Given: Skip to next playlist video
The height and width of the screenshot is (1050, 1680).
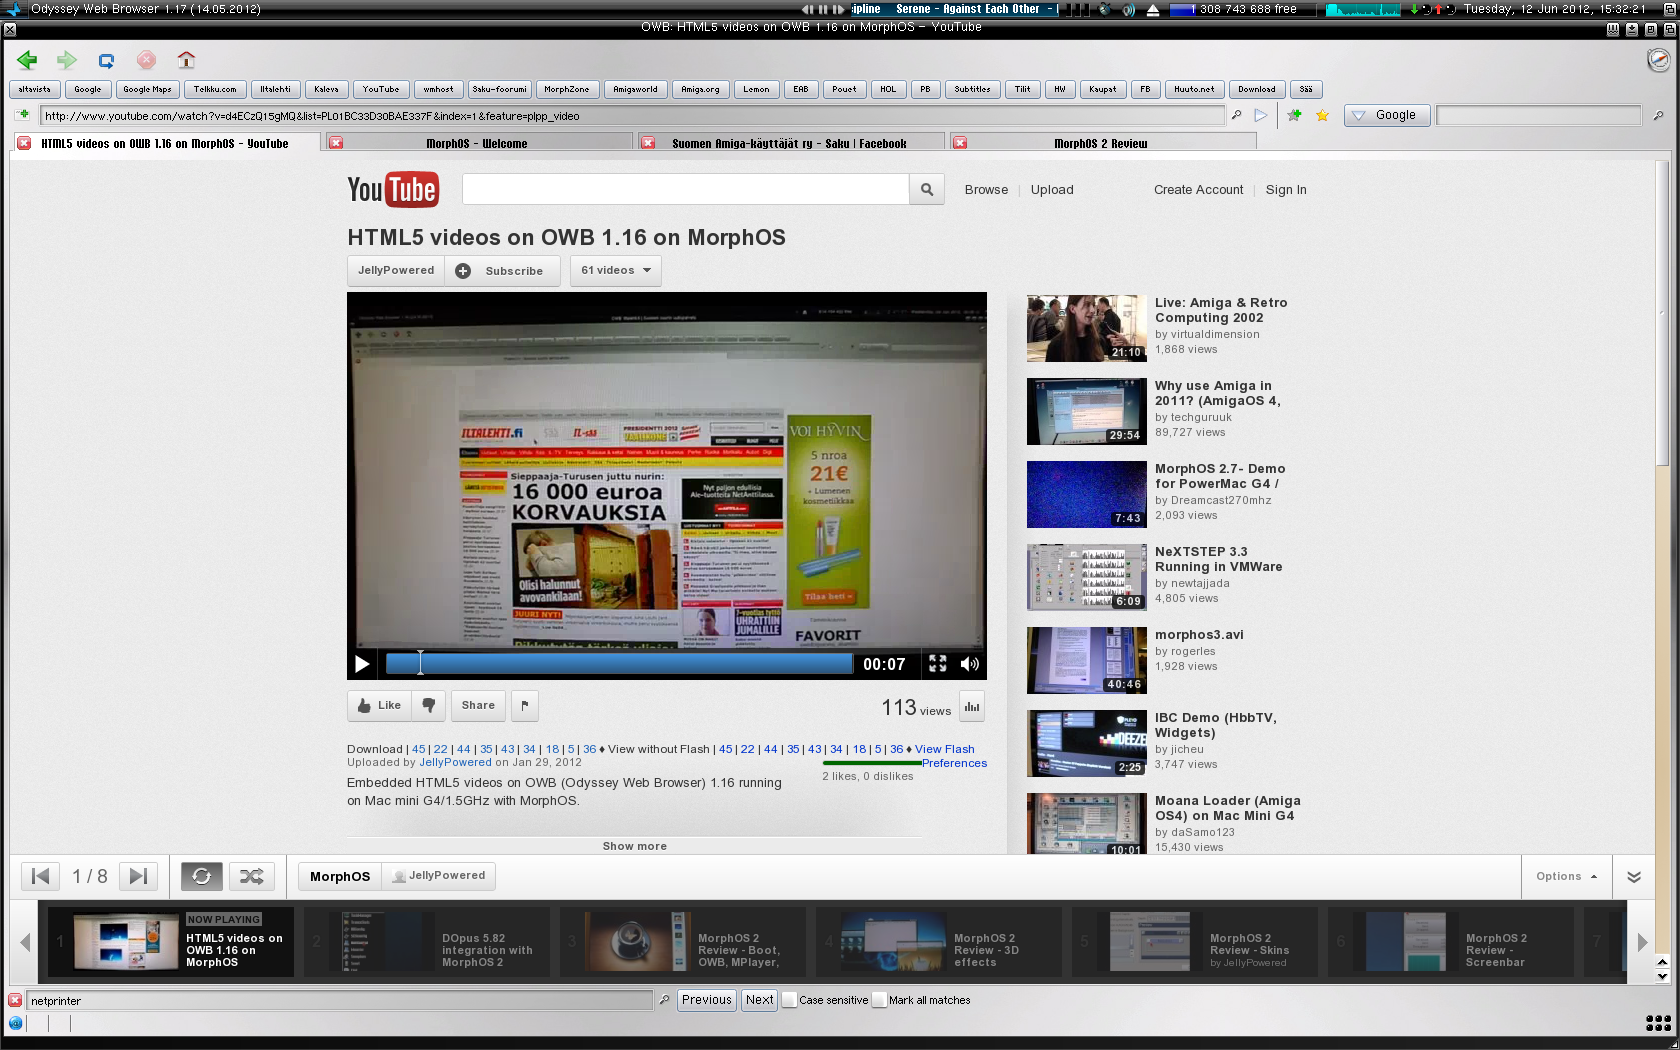Looking at the screenshot, I should point(138,876).
